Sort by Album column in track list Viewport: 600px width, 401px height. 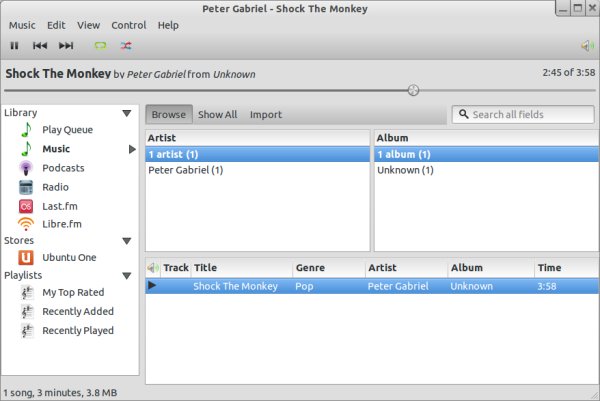click(x=491, y=268)
